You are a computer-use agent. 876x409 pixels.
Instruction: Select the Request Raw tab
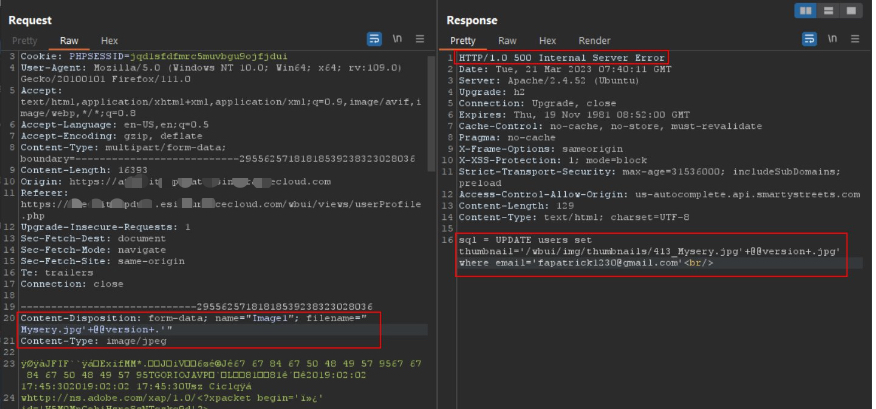[x=69, y=41]
